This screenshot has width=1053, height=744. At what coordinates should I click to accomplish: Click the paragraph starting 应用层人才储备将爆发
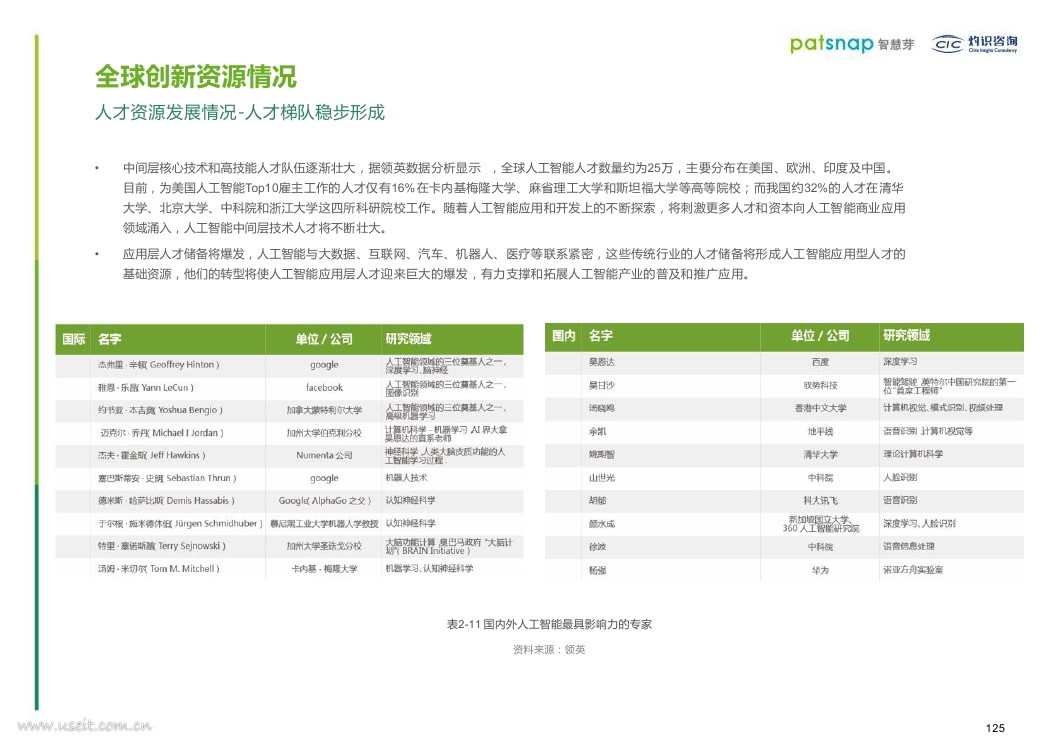click(514, 264)
